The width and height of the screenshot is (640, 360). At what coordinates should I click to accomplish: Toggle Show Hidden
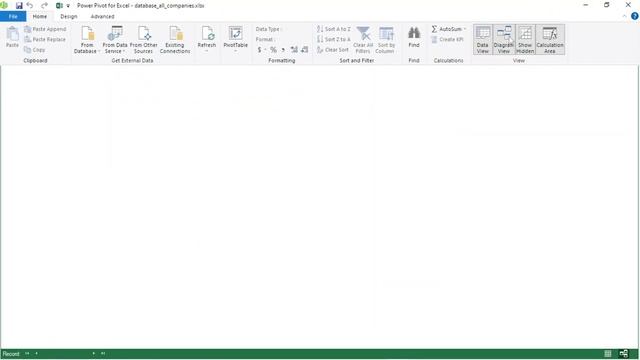(x=525, y=40)
